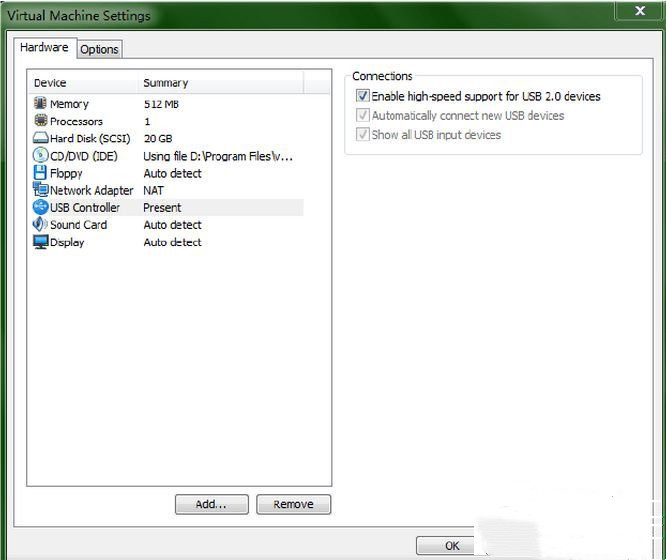
Task: Select the Hardware tab
Action: [45, 47]
